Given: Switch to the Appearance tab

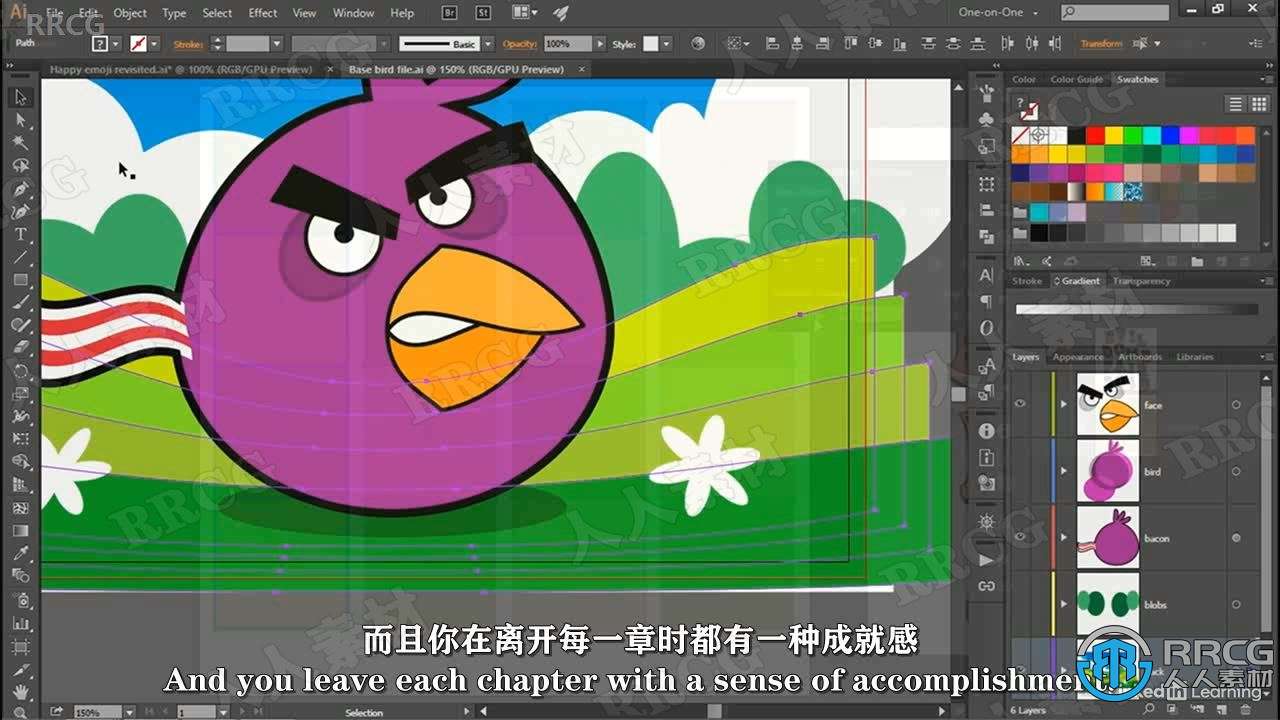Looking at the screenshot, I should (x=1078, y=357).
